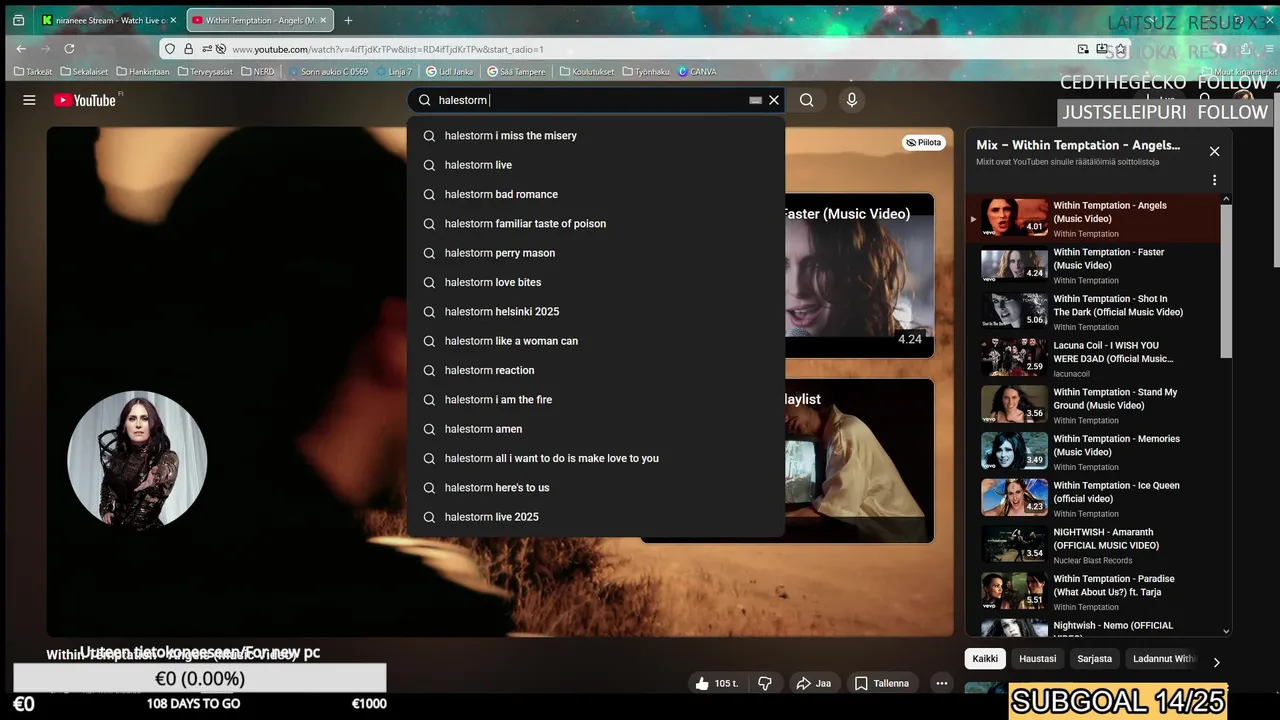The image size is (1280, 720).
Task: Play 'Paradise (What About Us?)' in the playlist
Action: [x=1092, y=592]
